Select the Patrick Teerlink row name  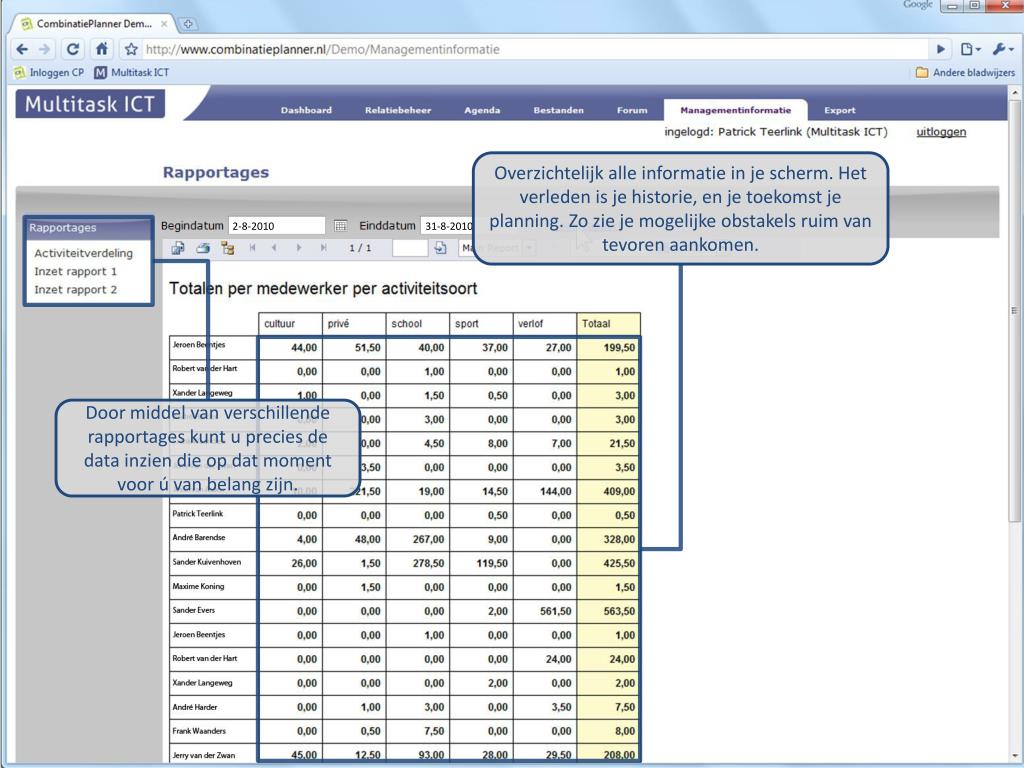[198, 513]
